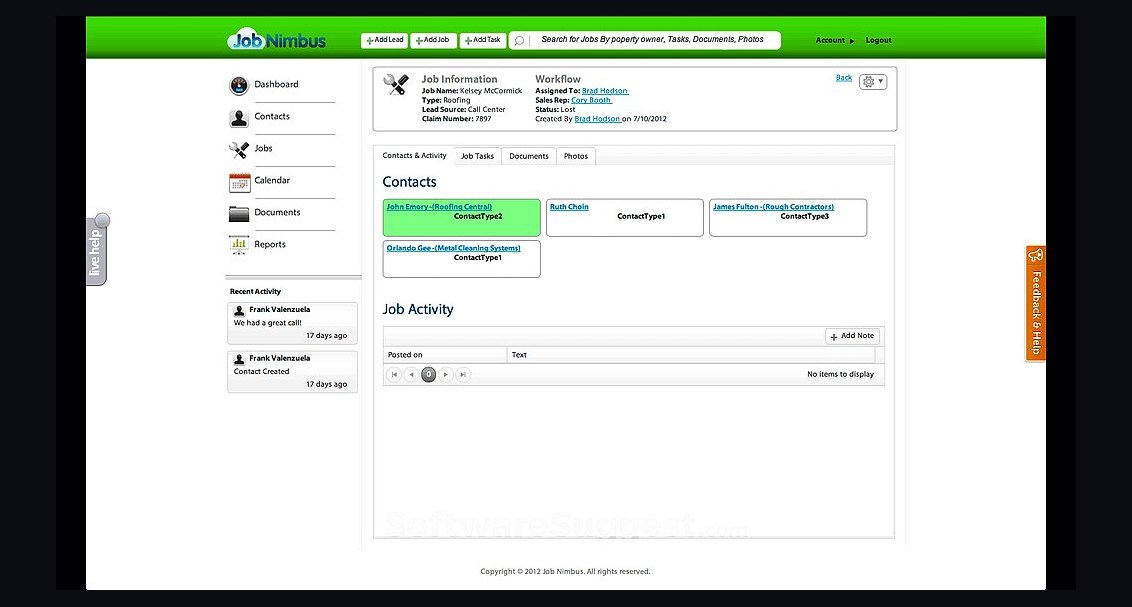Image resolution: width=1132 pixels, height=607 pixels.
Task: Open the Feedback & Help side tab
Action: [x=1035, y=304]
